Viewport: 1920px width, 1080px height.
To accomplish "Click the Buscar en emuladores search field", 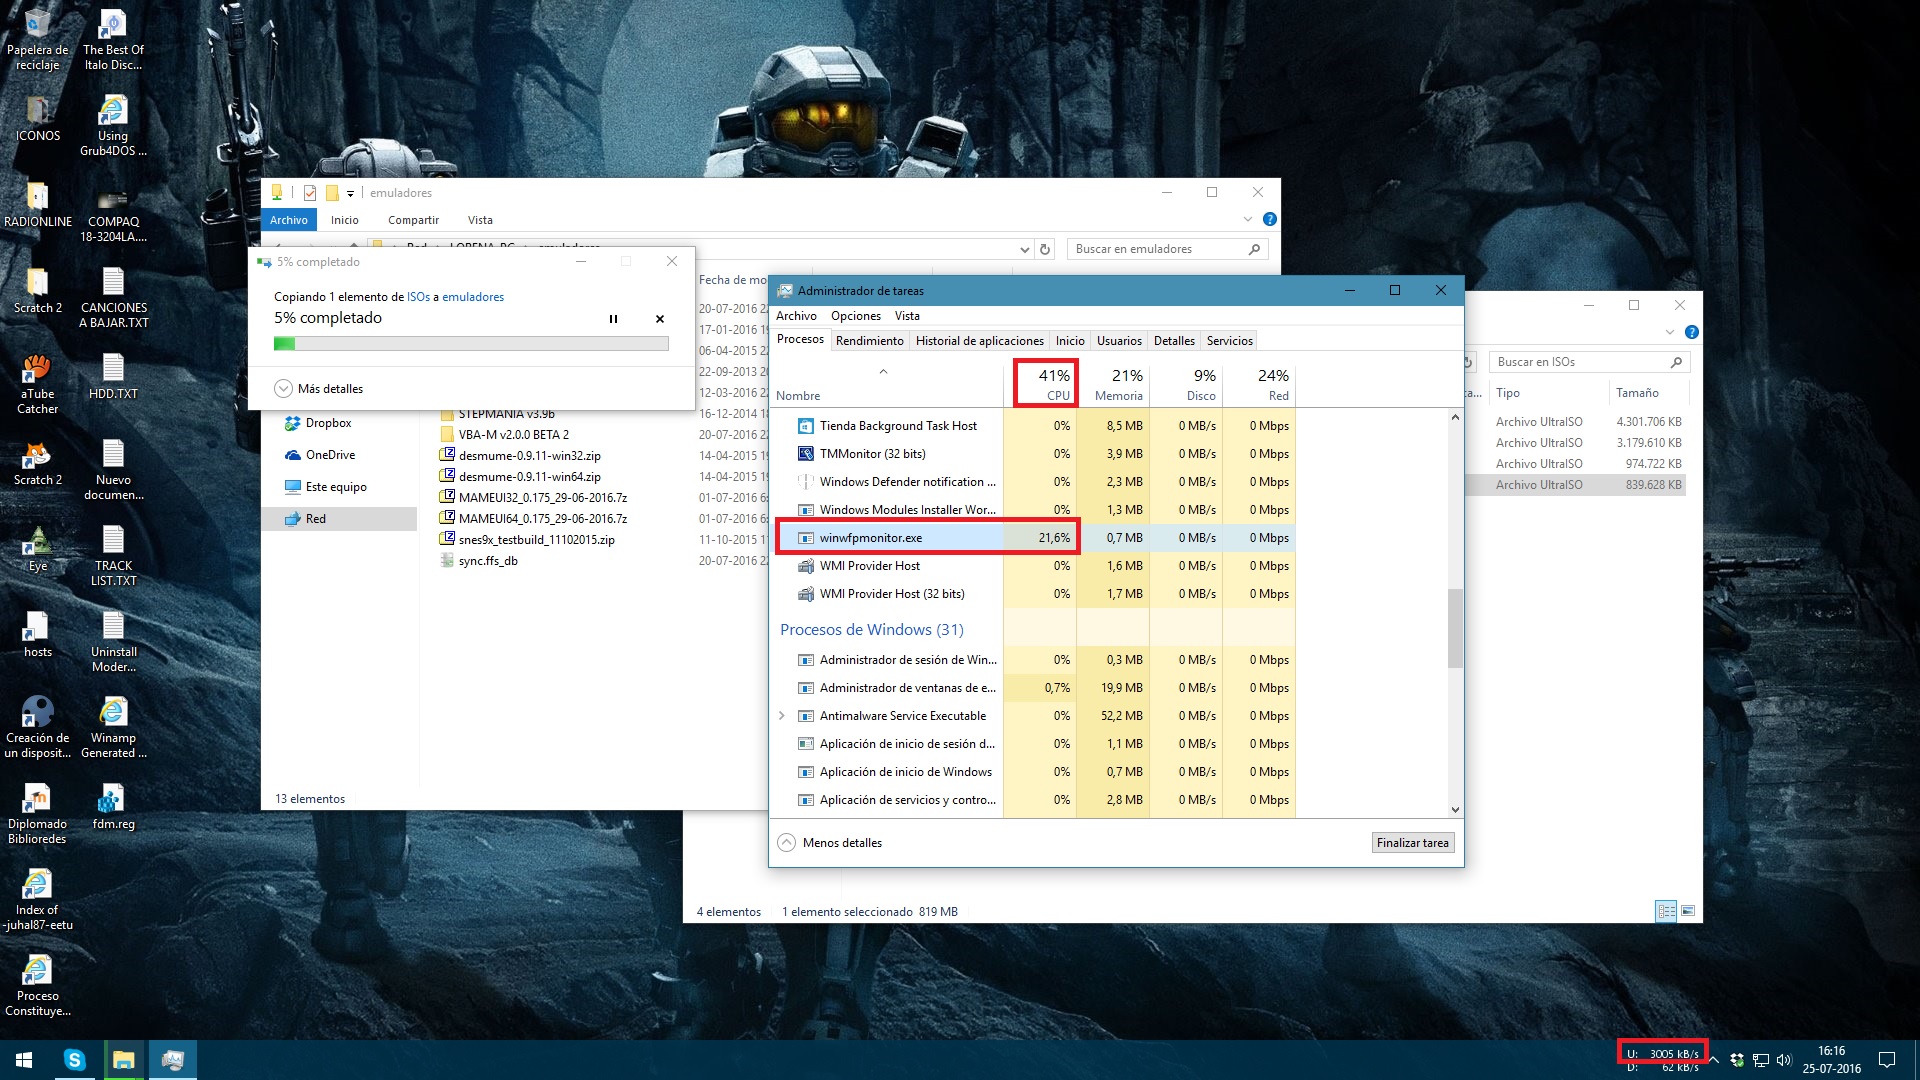I will point(1168,249).
